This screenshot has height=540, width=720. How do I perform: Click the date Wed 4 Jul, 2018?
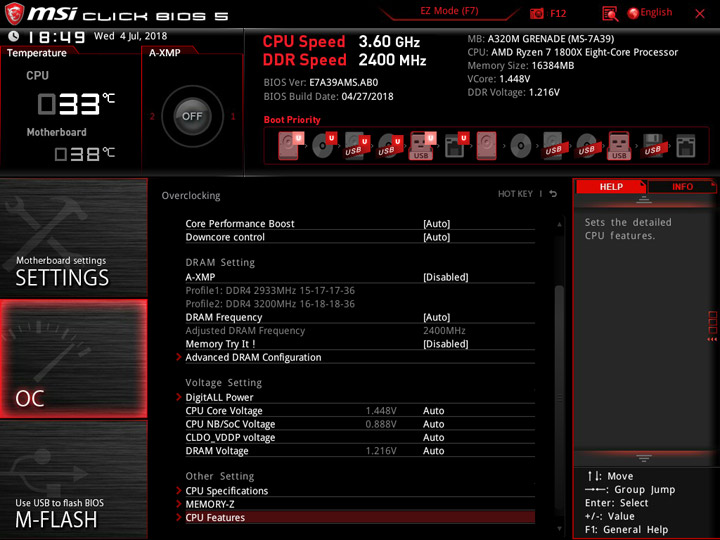pyautogui.click(x=130, y=36)
